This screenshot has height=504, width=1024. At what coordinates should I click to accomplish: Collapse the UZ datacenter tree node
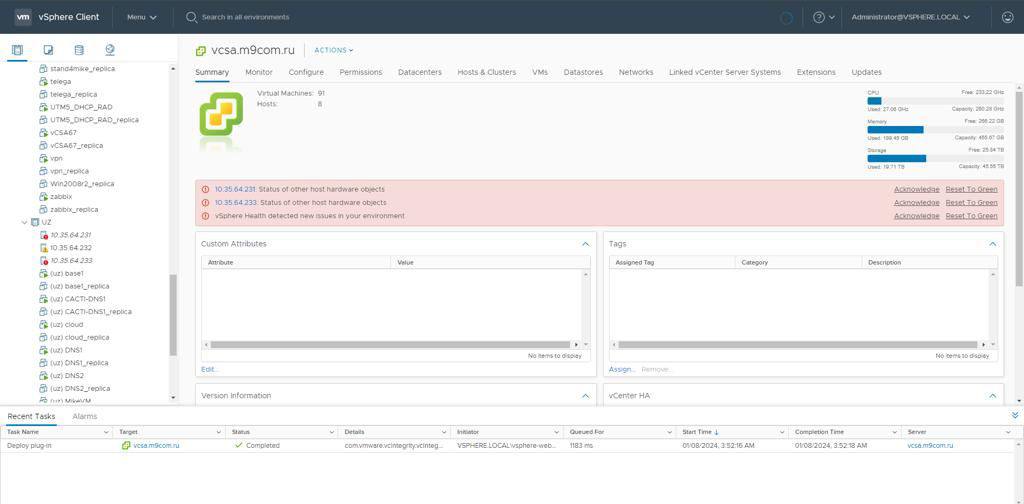[x=25, y=222]
